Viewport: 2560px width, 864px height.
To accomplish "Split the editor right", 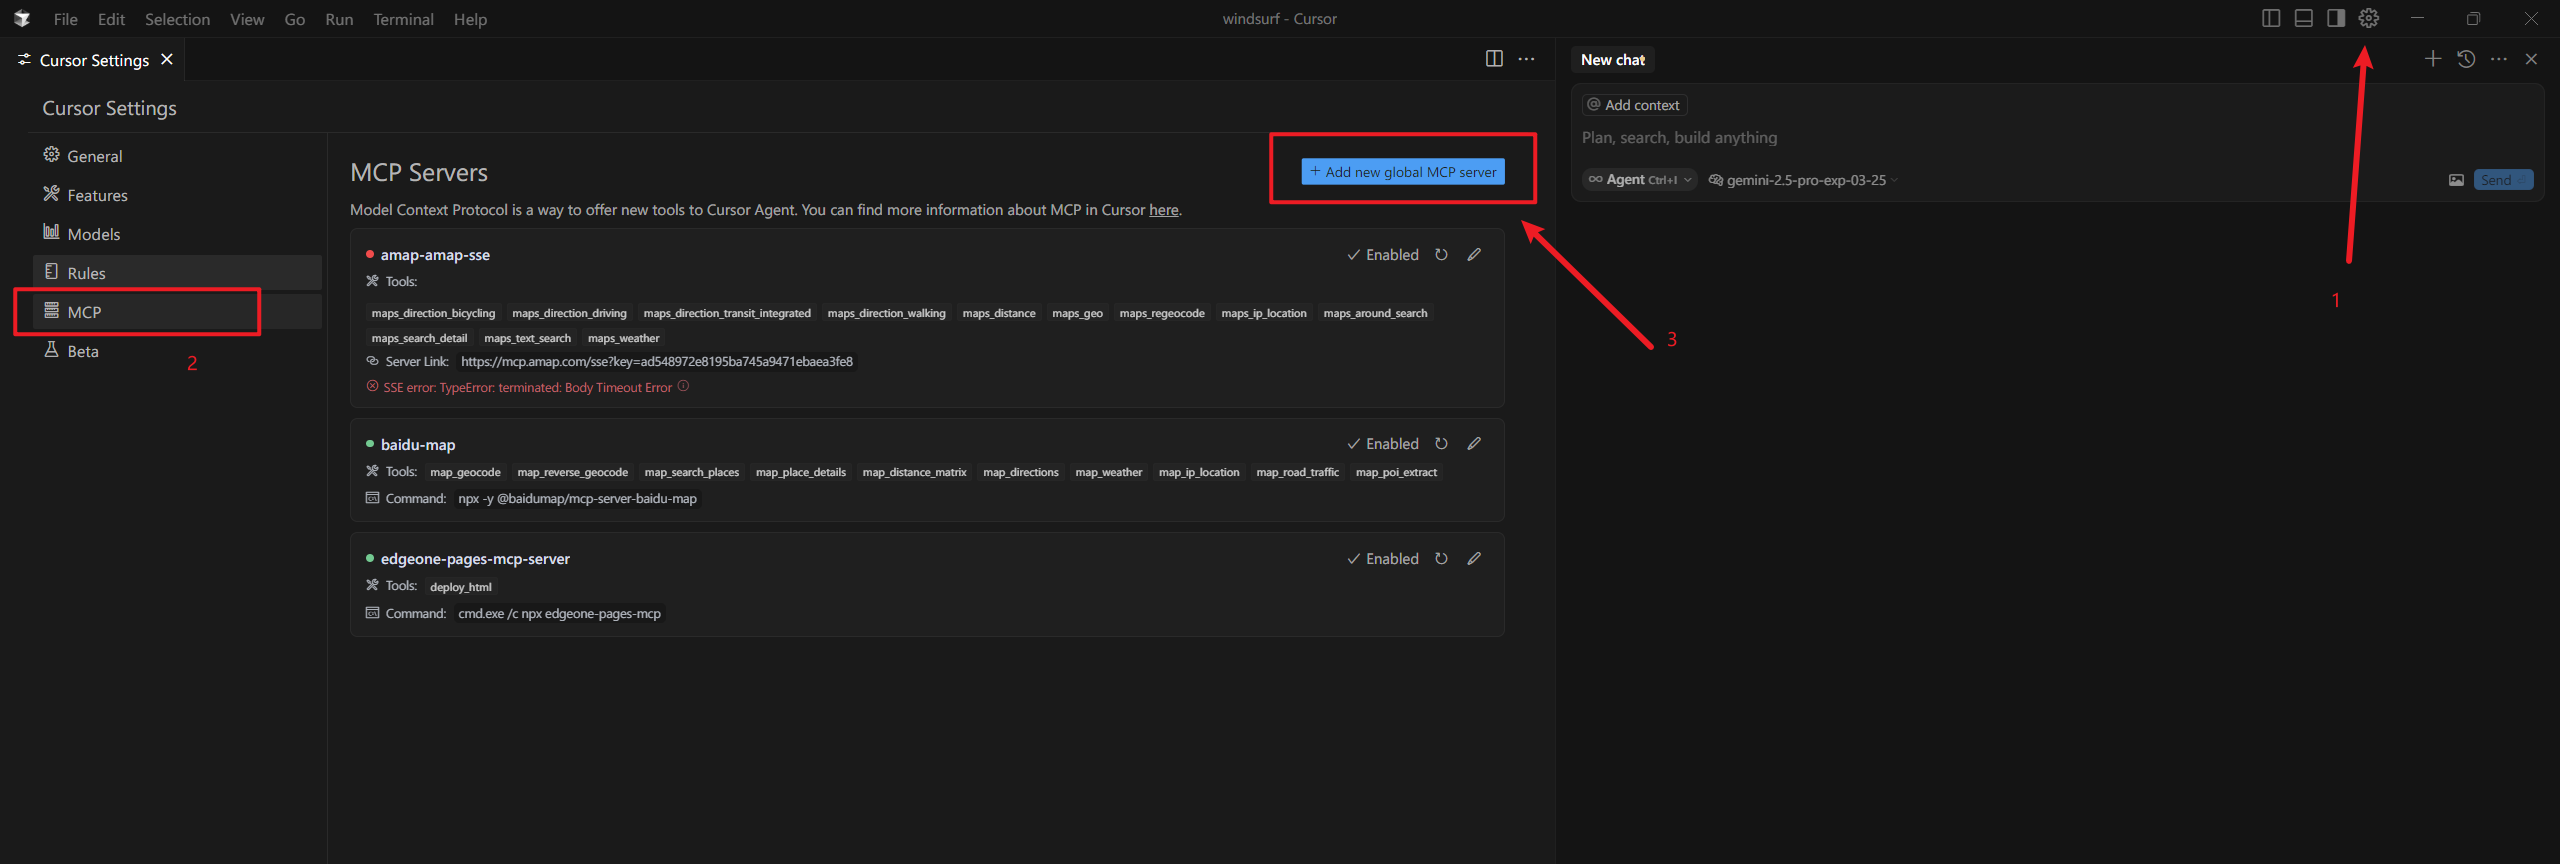I will tap(1494, 59).
